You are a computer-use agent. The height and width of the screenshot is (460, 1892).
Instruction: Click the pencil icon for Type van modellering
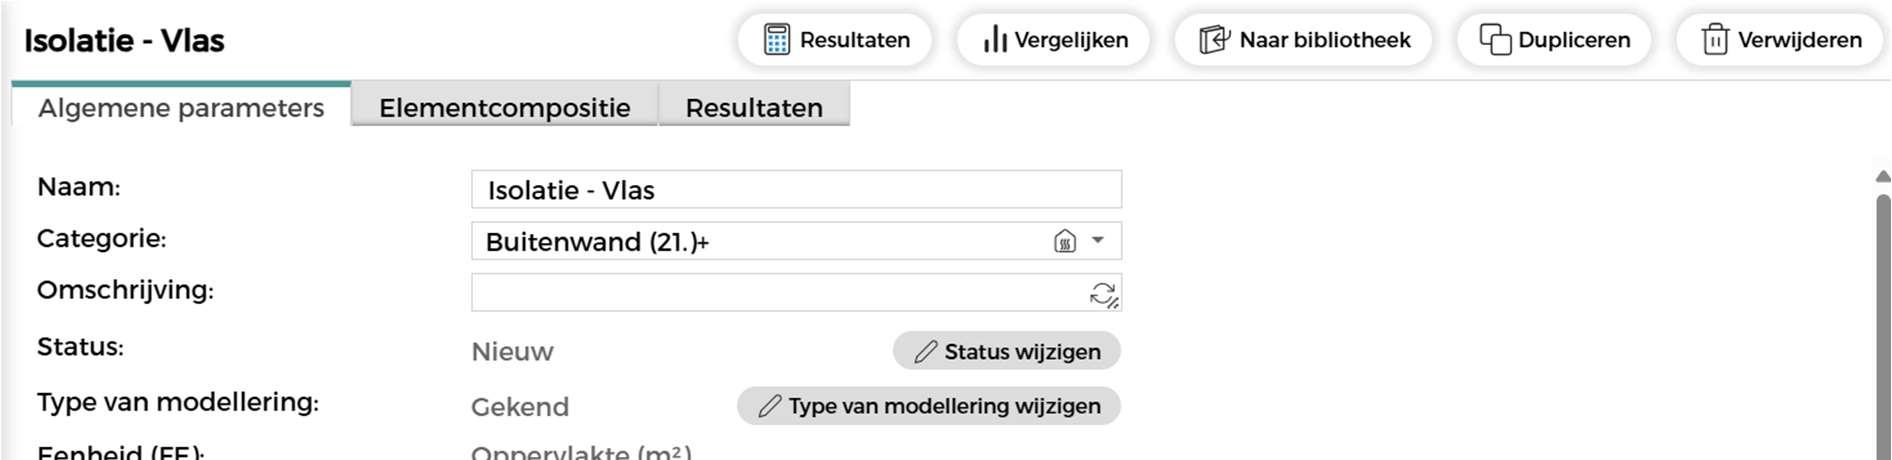769,406
